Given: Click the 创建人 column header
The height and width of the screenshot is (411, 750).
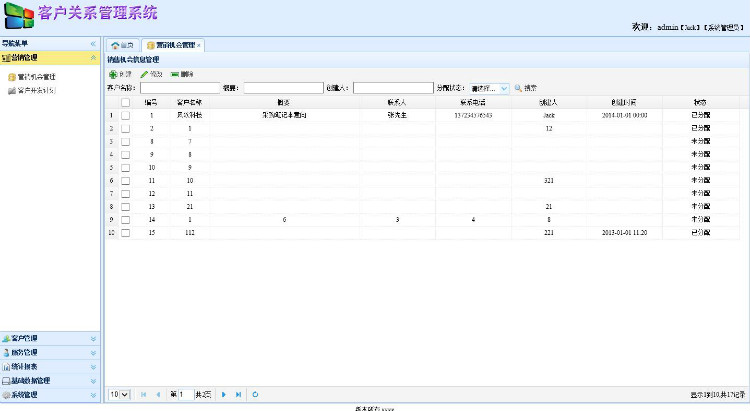Looking at the screenshot, I should 549,102.
